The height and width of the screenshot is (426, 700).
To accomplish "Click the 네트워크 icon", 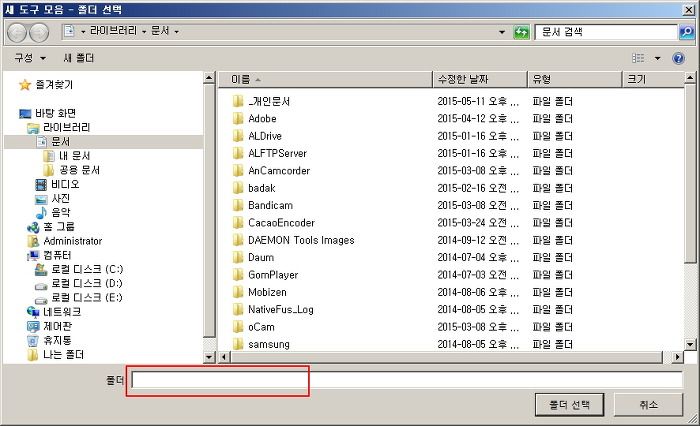I will point(33,312).
